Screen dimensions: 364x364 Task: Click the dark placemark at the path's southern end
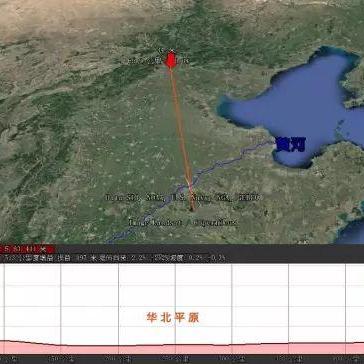tap(192, 209)
